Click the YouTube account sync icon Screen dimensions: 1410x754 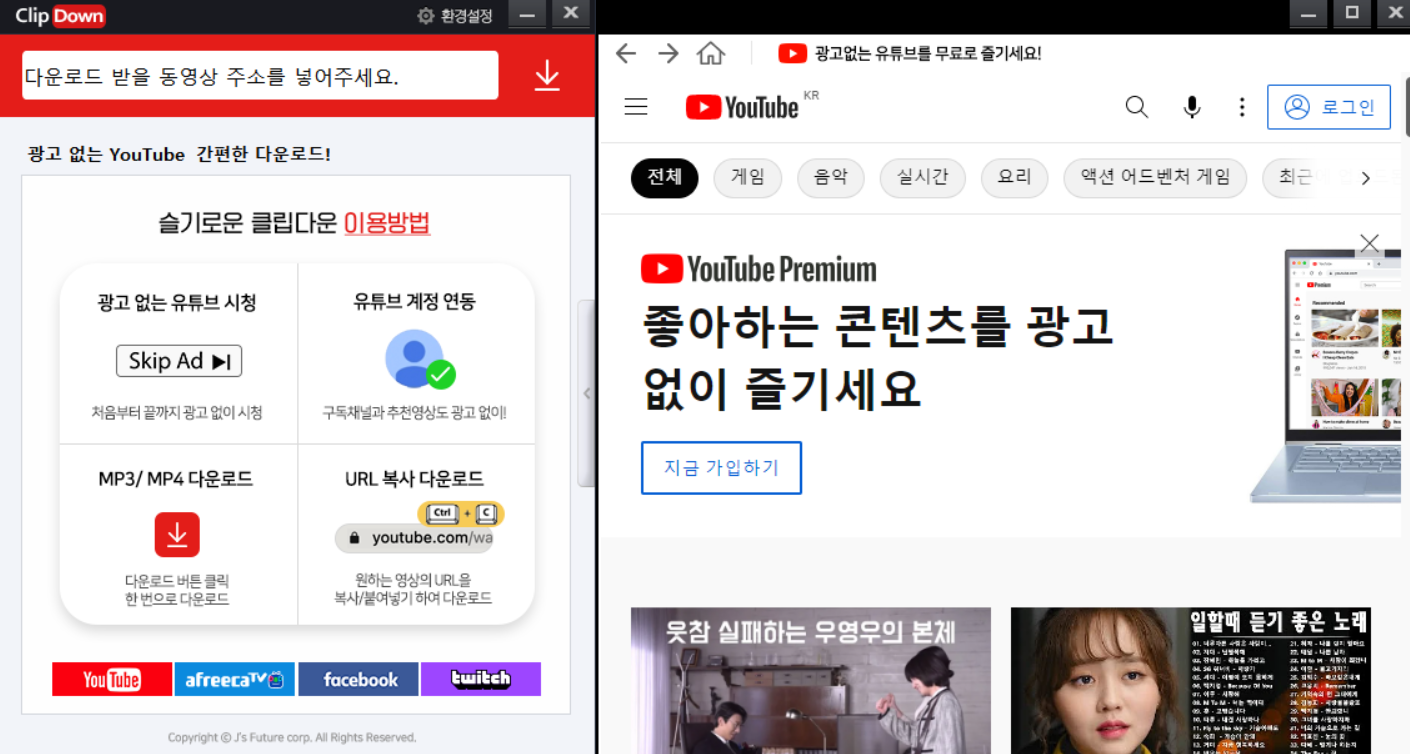coord(419,359)
